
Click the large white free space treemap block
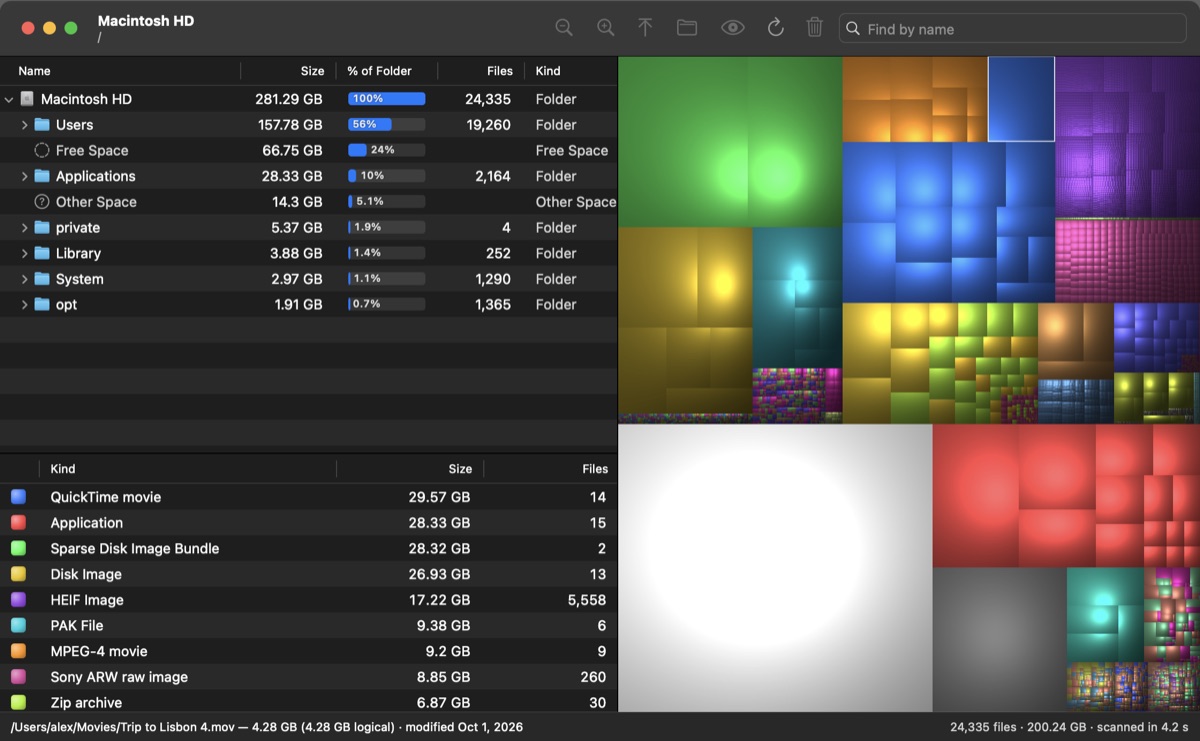tap(775, 568)
